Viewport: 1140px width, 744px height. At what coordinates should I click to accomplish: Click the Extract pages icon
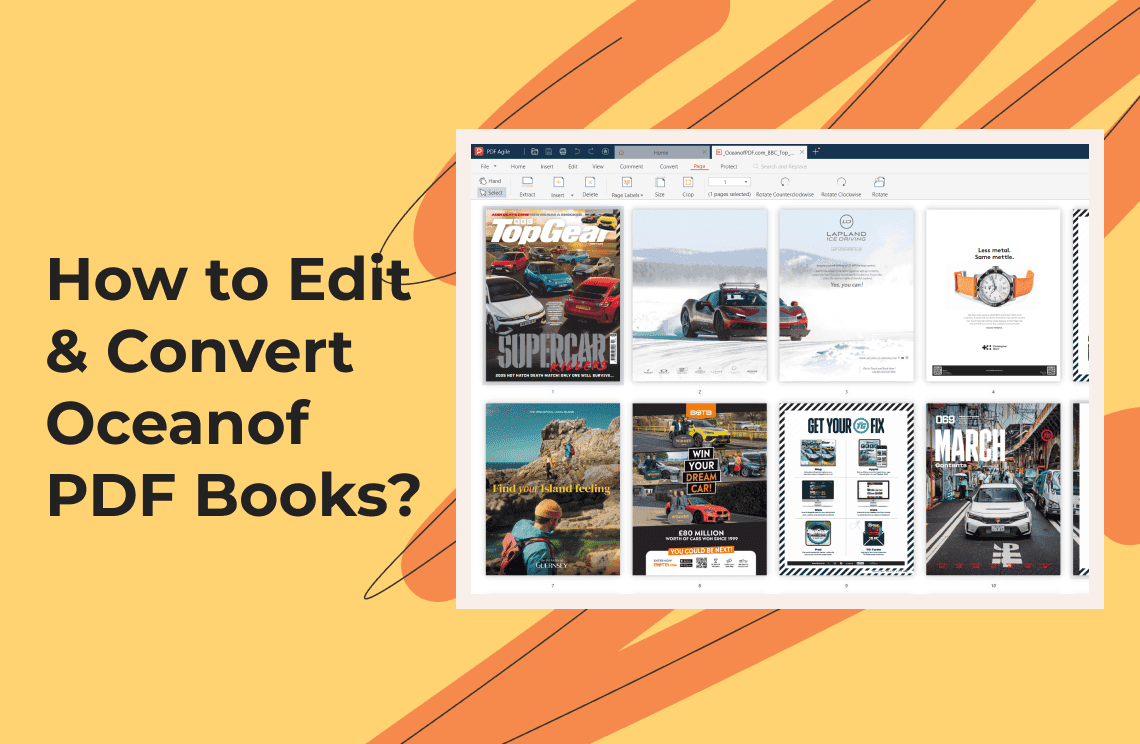(x=528, y=181)
